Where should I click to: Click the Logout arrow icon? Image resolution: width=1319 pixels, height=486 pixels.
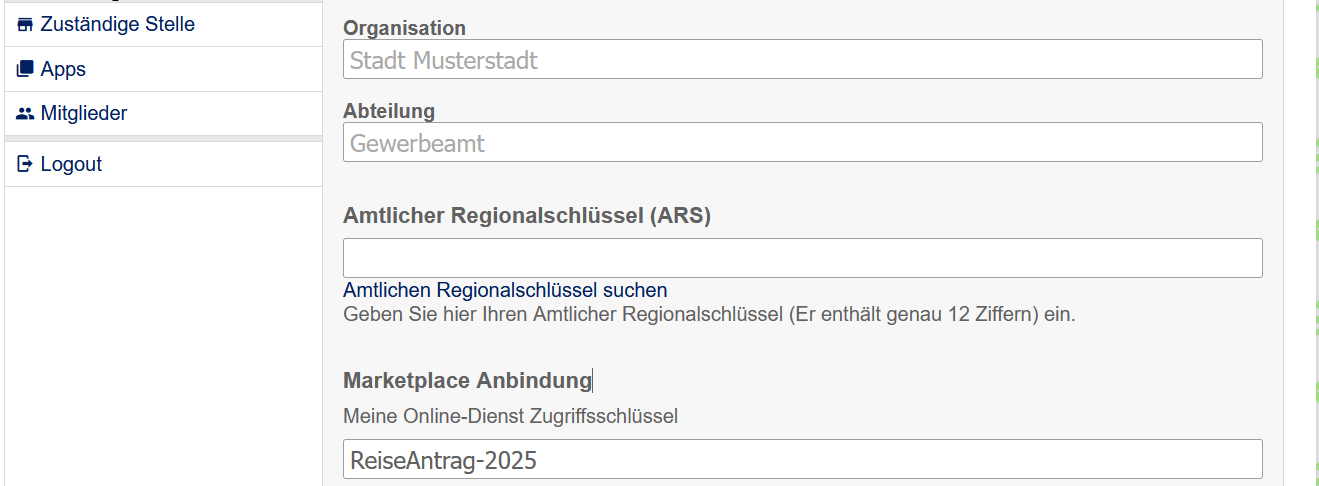pos(26,164)
